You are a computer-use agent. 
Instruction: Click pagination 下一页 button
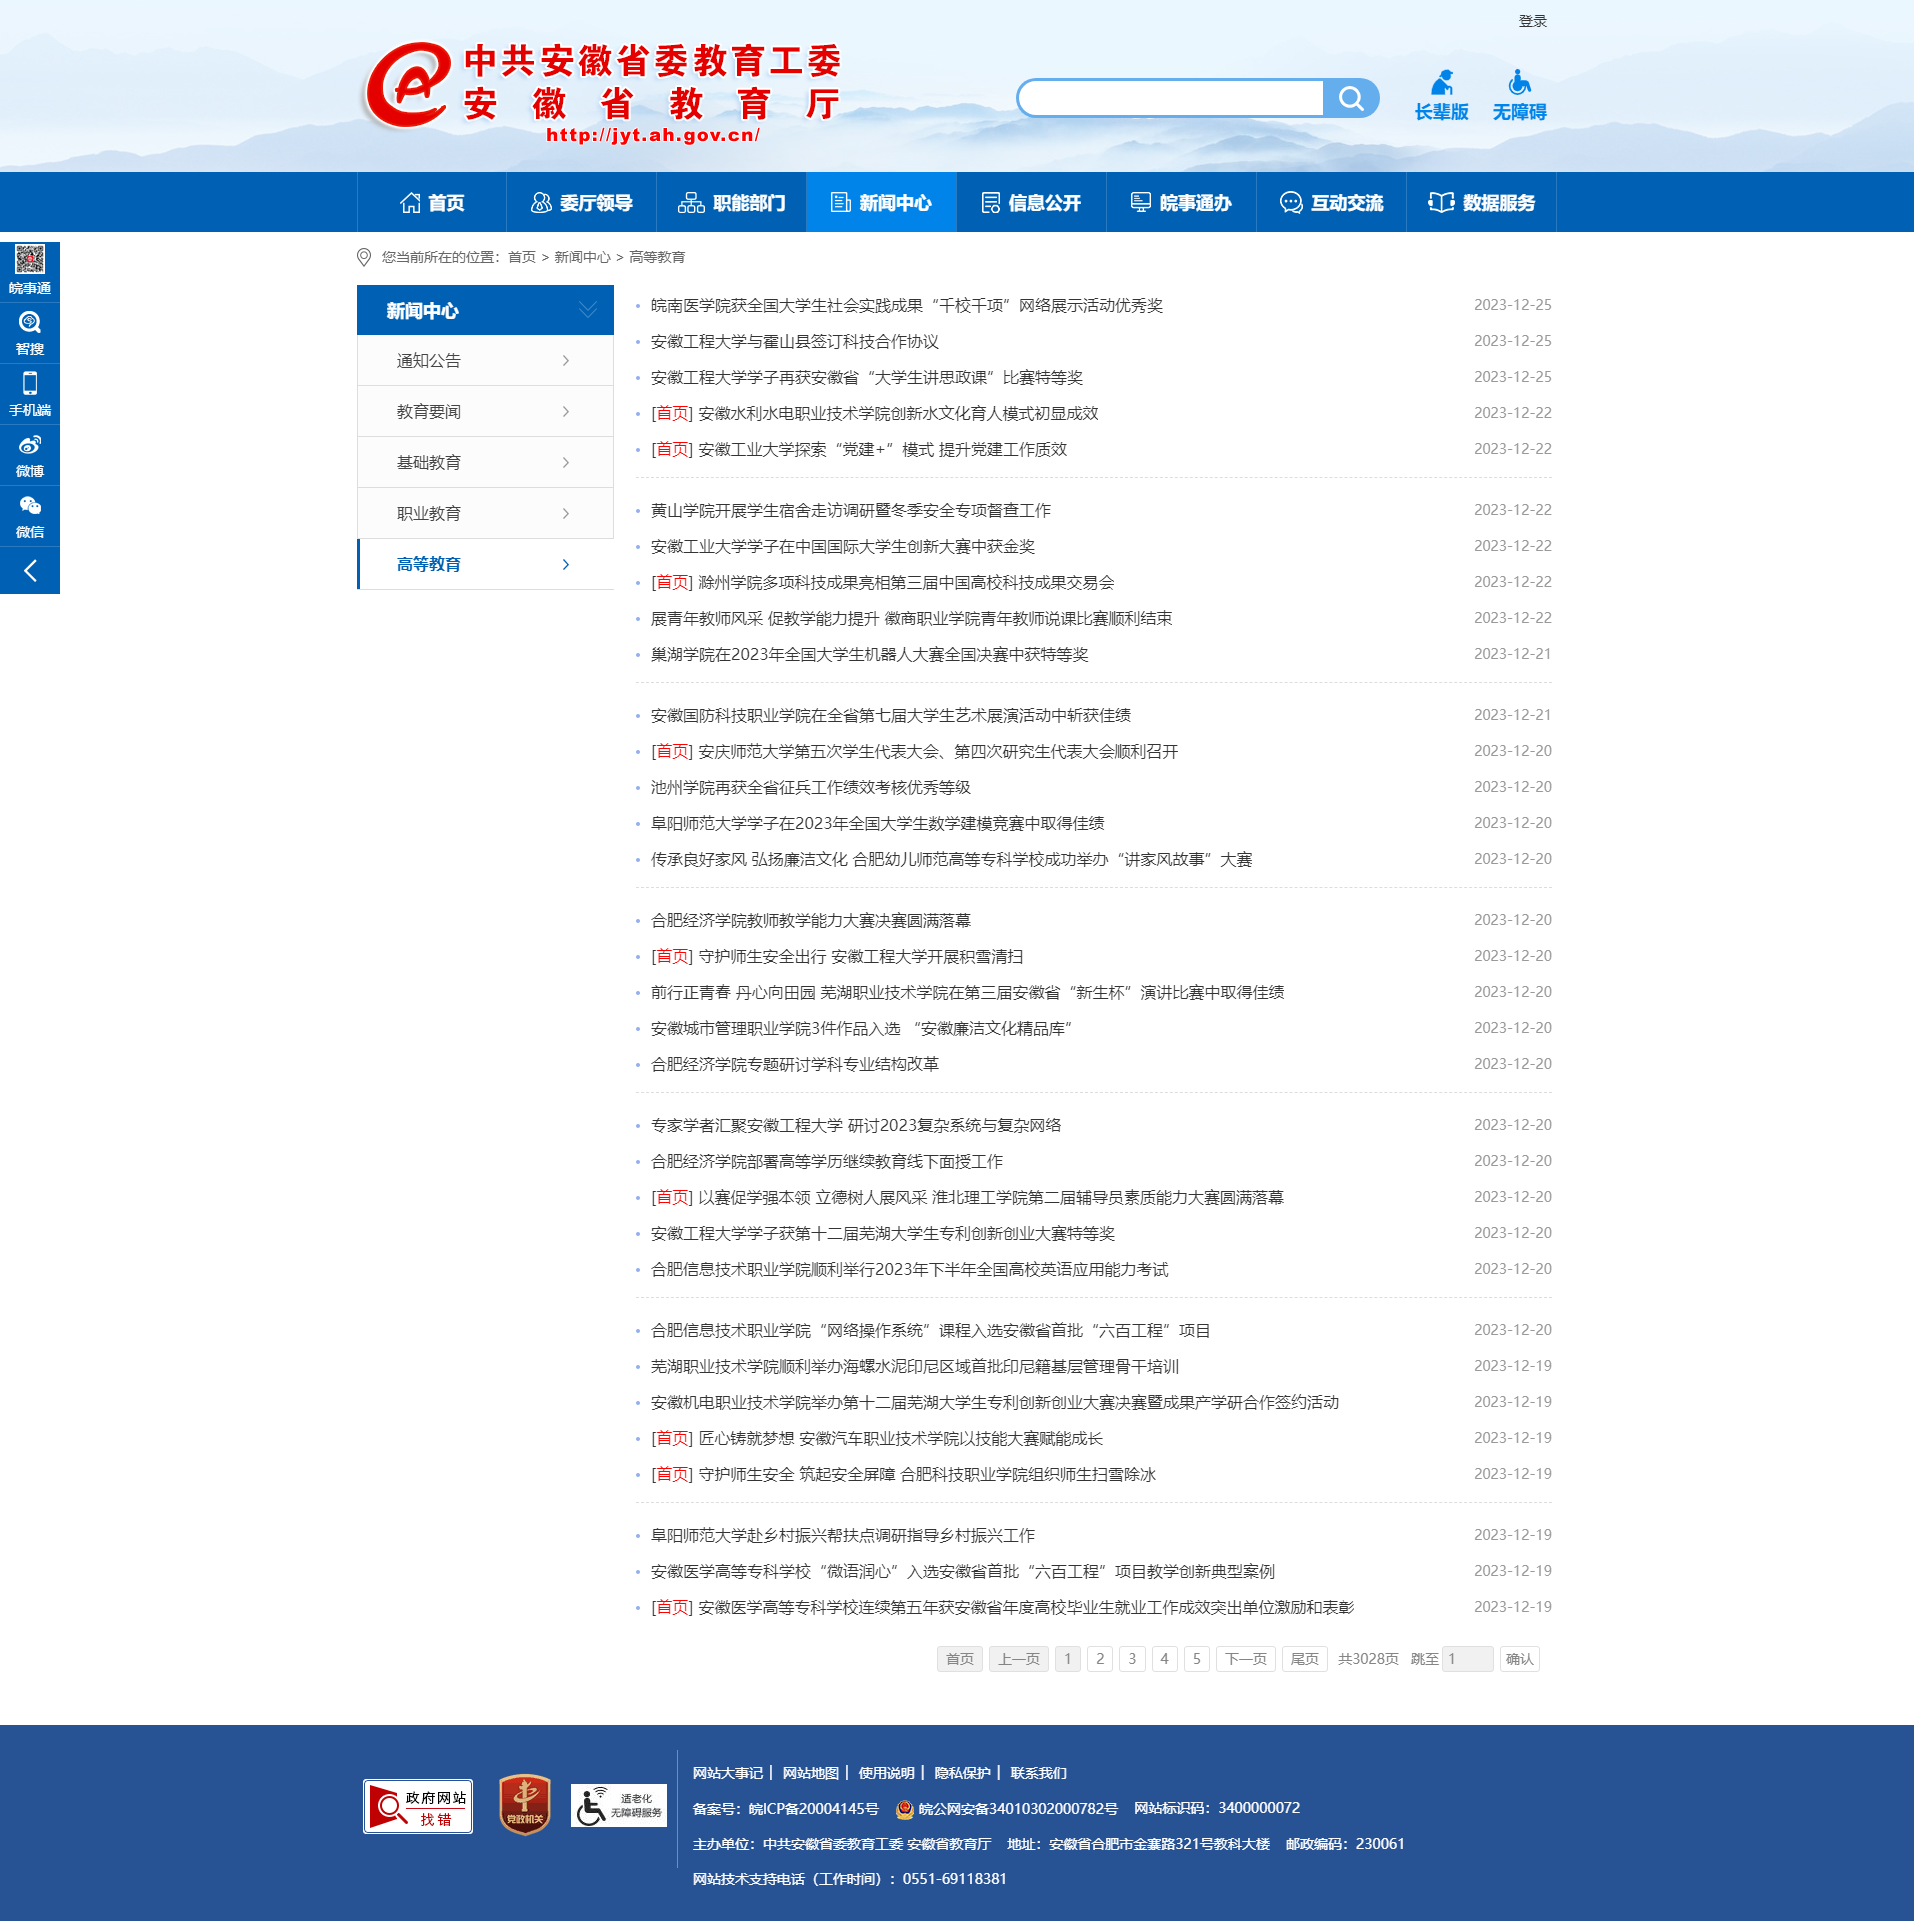1246,1659
